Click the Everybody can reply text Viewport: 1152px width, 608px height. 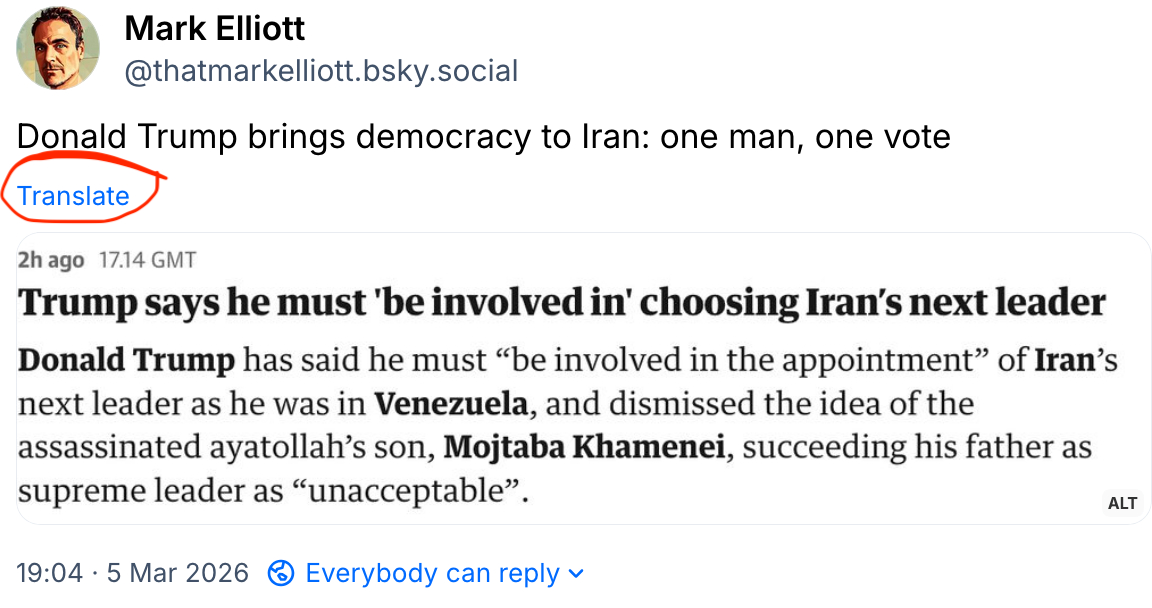click(432, 573)
